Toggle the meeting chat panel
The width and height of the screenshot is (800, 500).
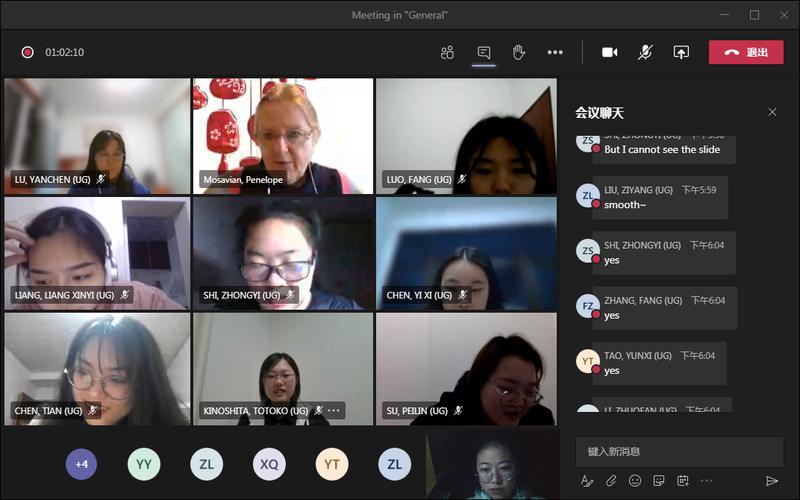pyautogui.click(x=484, y=53)
